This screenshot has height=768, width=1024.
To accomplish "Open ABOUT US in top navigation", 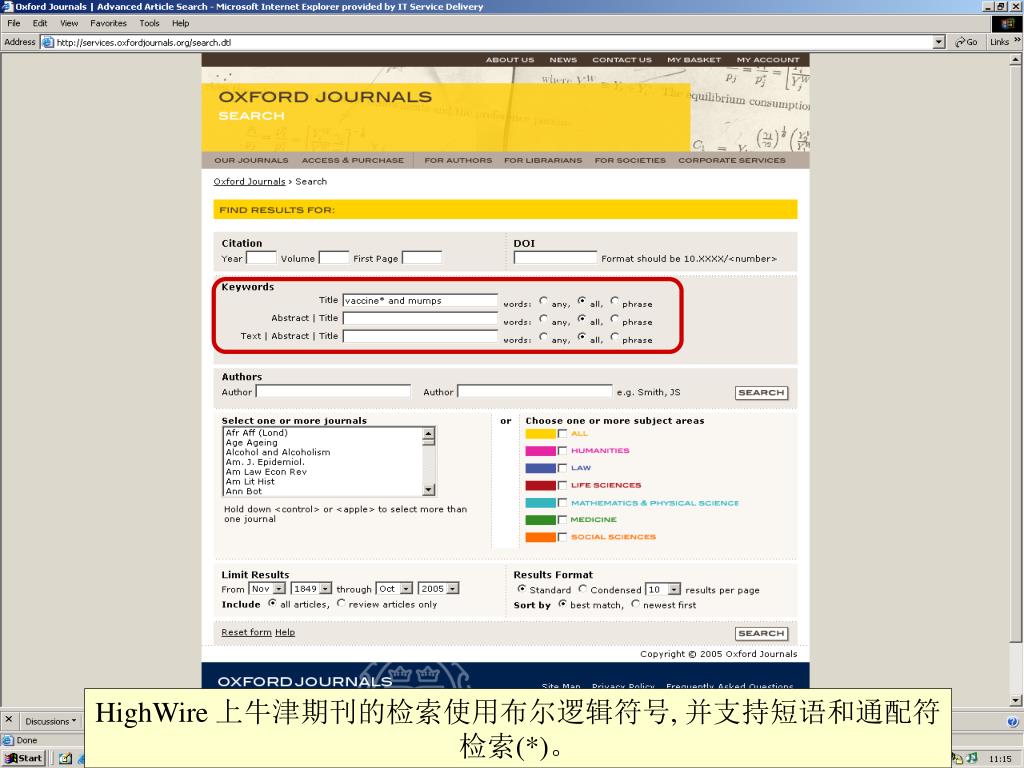I will pos(510,59).
